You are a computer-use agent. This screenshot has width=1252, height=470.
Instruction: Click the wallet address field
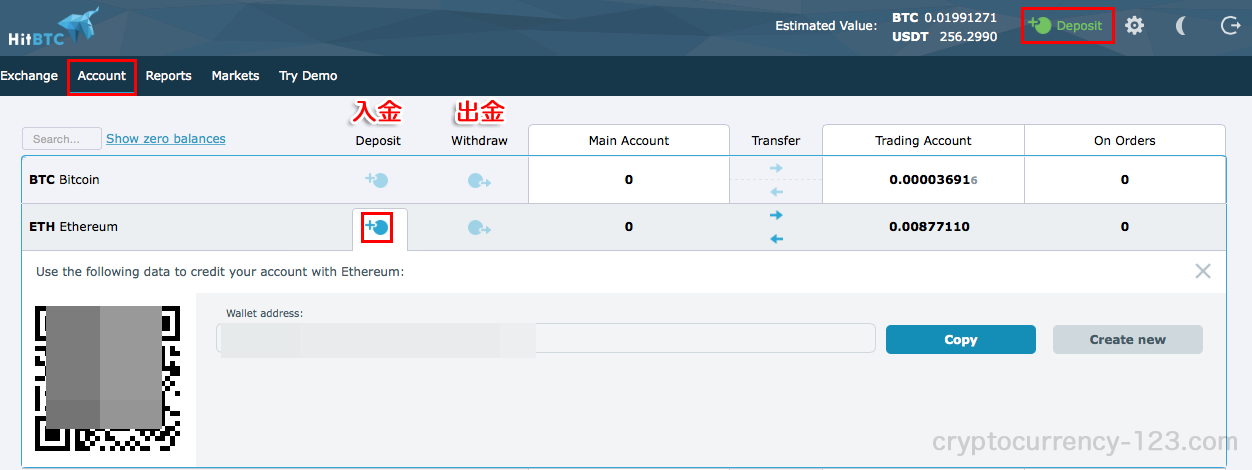pos(546,339)
